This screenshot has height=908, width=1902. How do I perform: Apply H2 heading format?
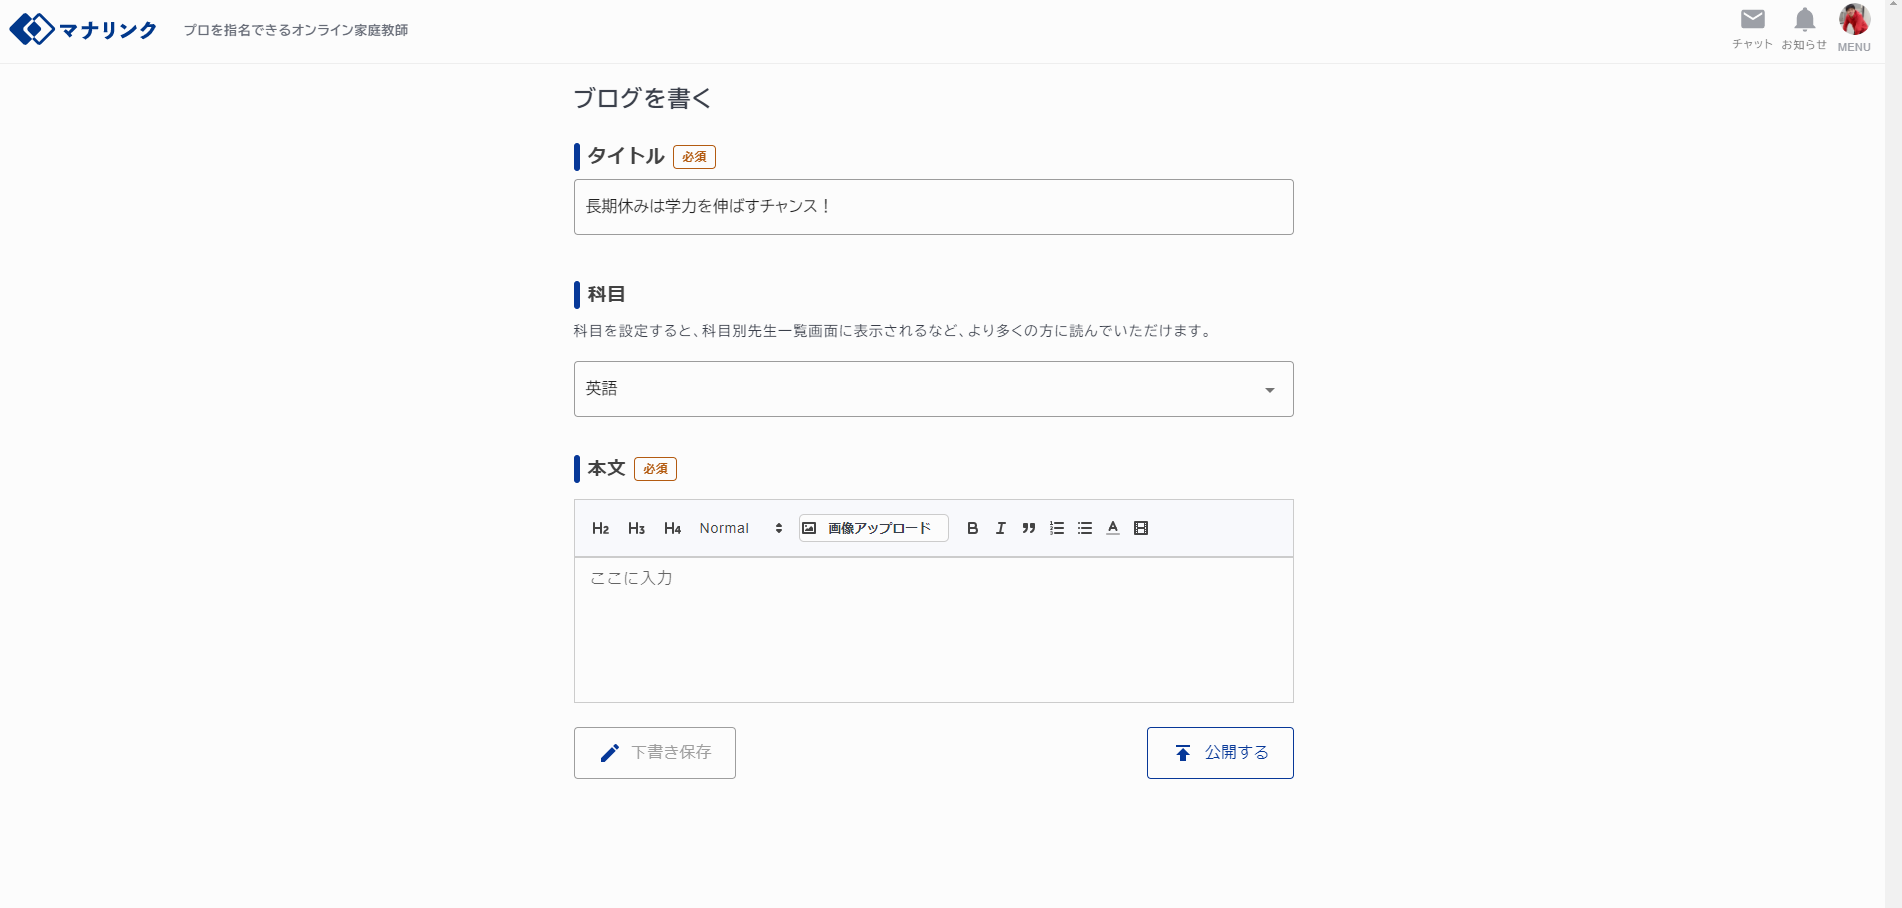tap(600, 528)
